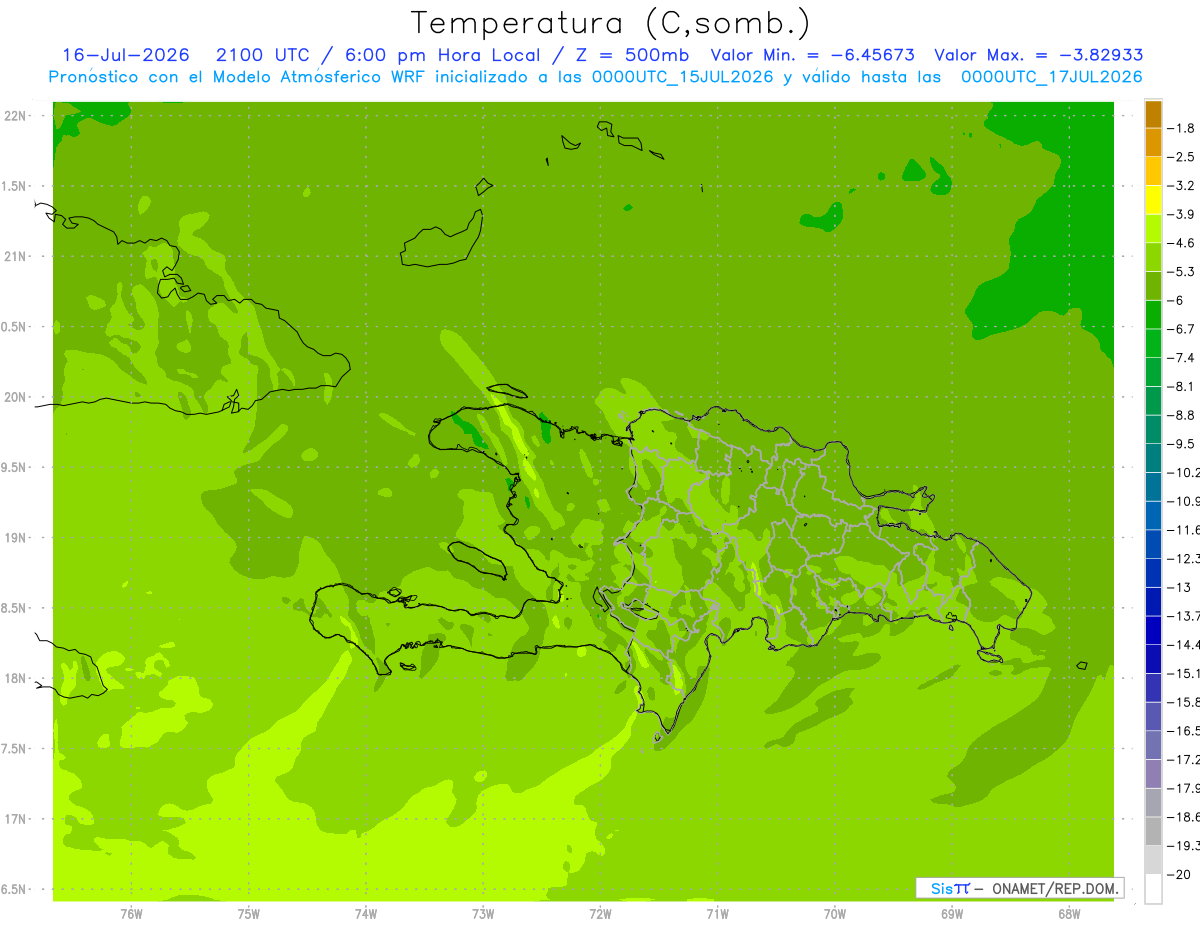Click the "-14.4" color scale value

(1183, 645)
